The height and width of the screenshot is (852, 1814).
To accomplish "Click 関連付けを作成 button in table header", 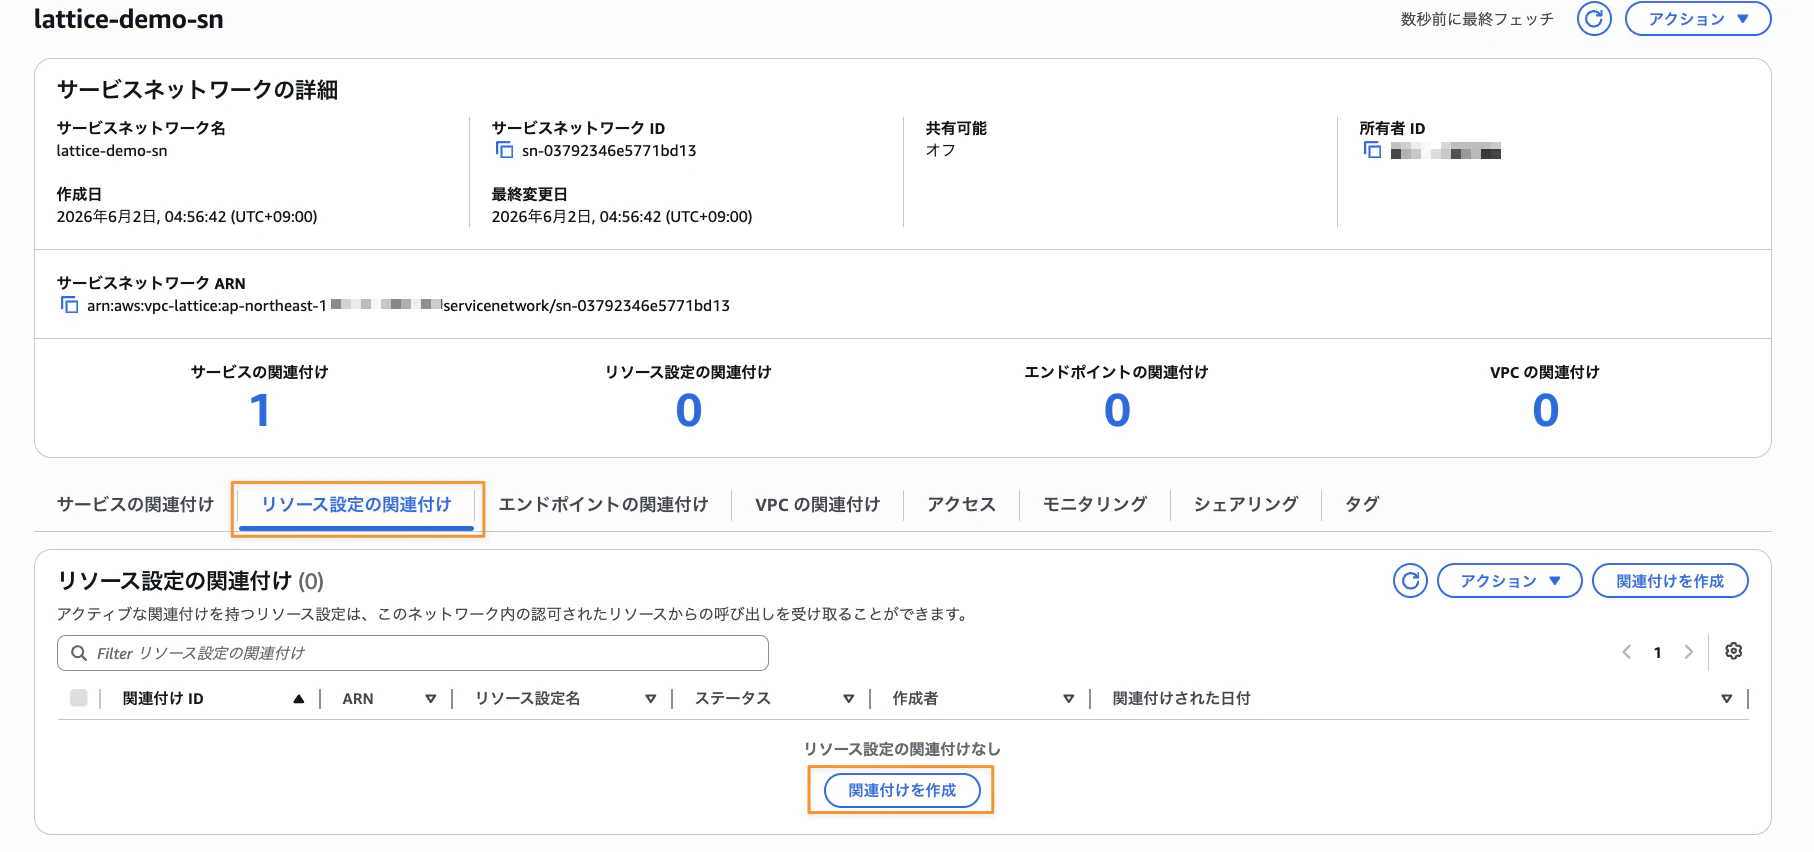I will point(1670,581).
